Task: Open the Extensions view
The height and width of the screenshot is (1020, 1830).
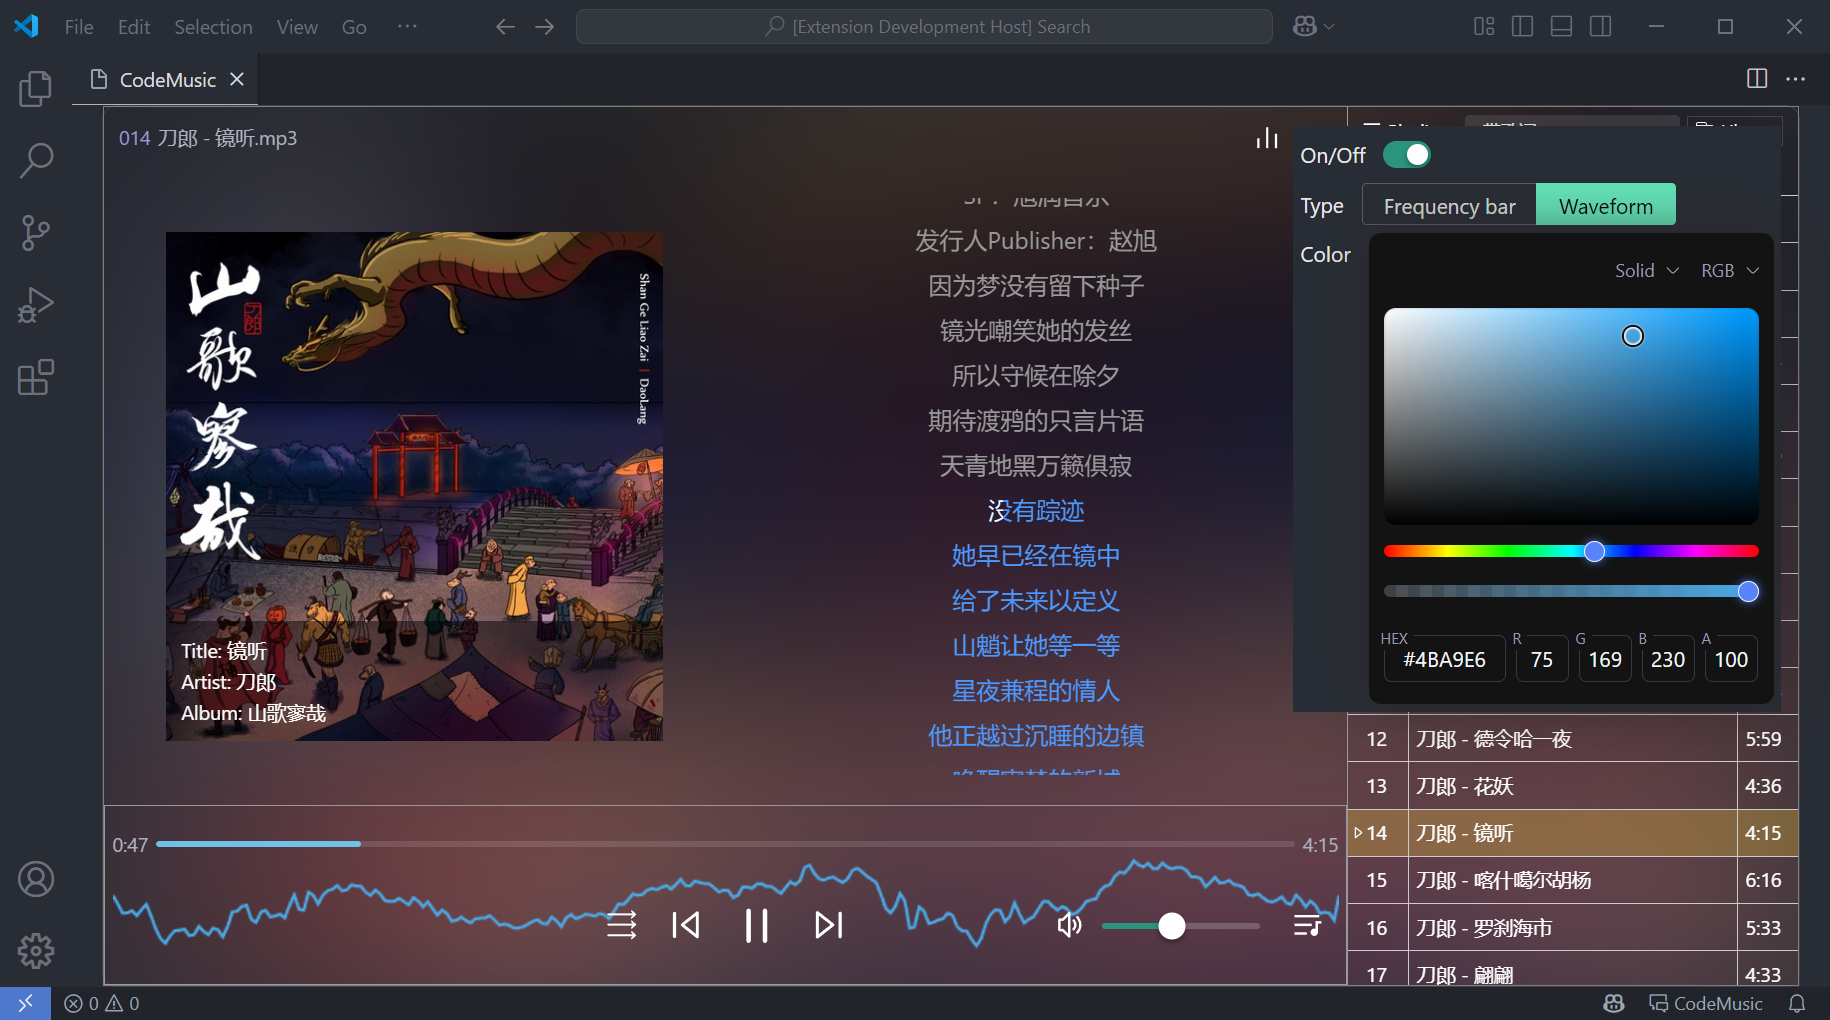Action: tap(36, 377)
